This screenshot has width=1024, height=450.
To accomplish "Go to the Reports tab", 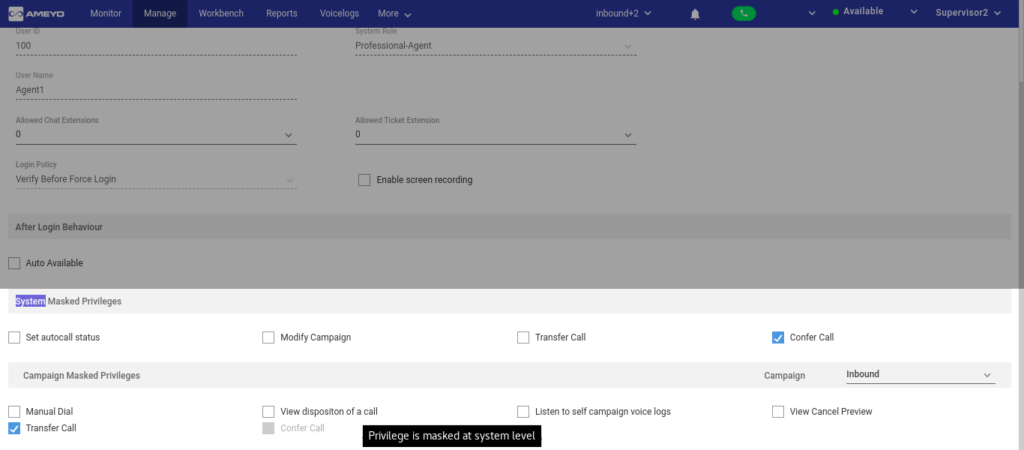I will pyautogui.click(x=282, y=13).
